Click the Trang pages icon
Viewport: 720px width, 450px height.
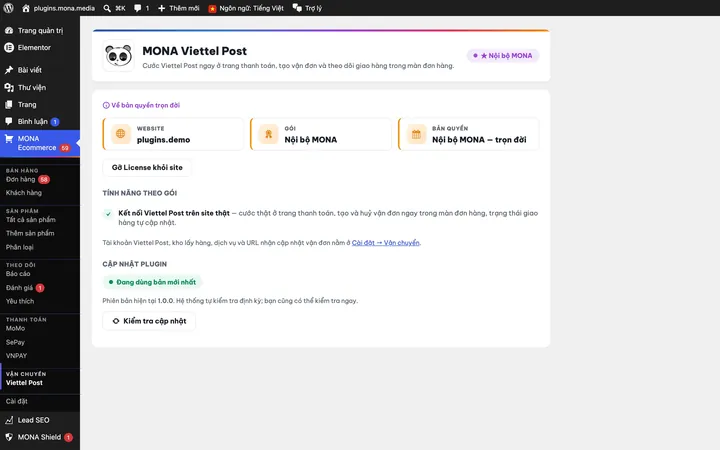(9, 105)
